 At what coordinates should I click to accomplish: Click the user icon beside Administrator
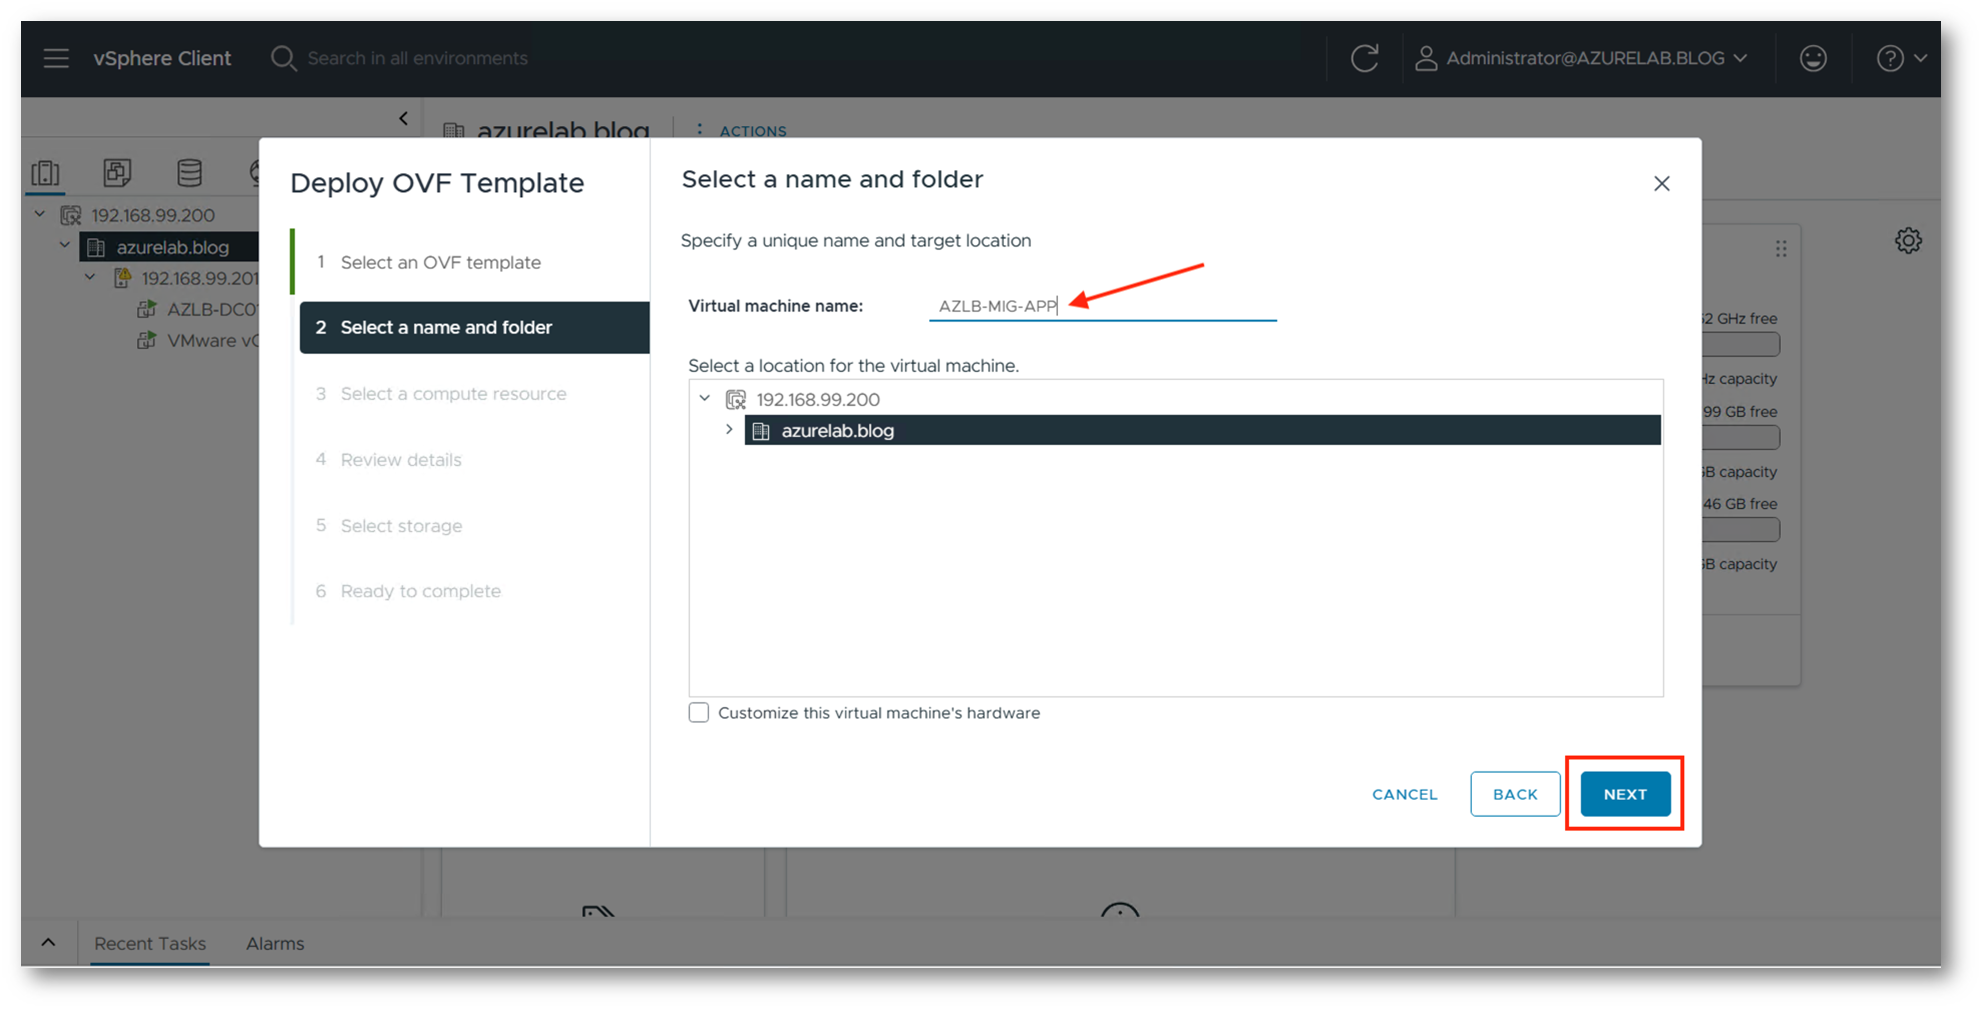coord(1426,59)
